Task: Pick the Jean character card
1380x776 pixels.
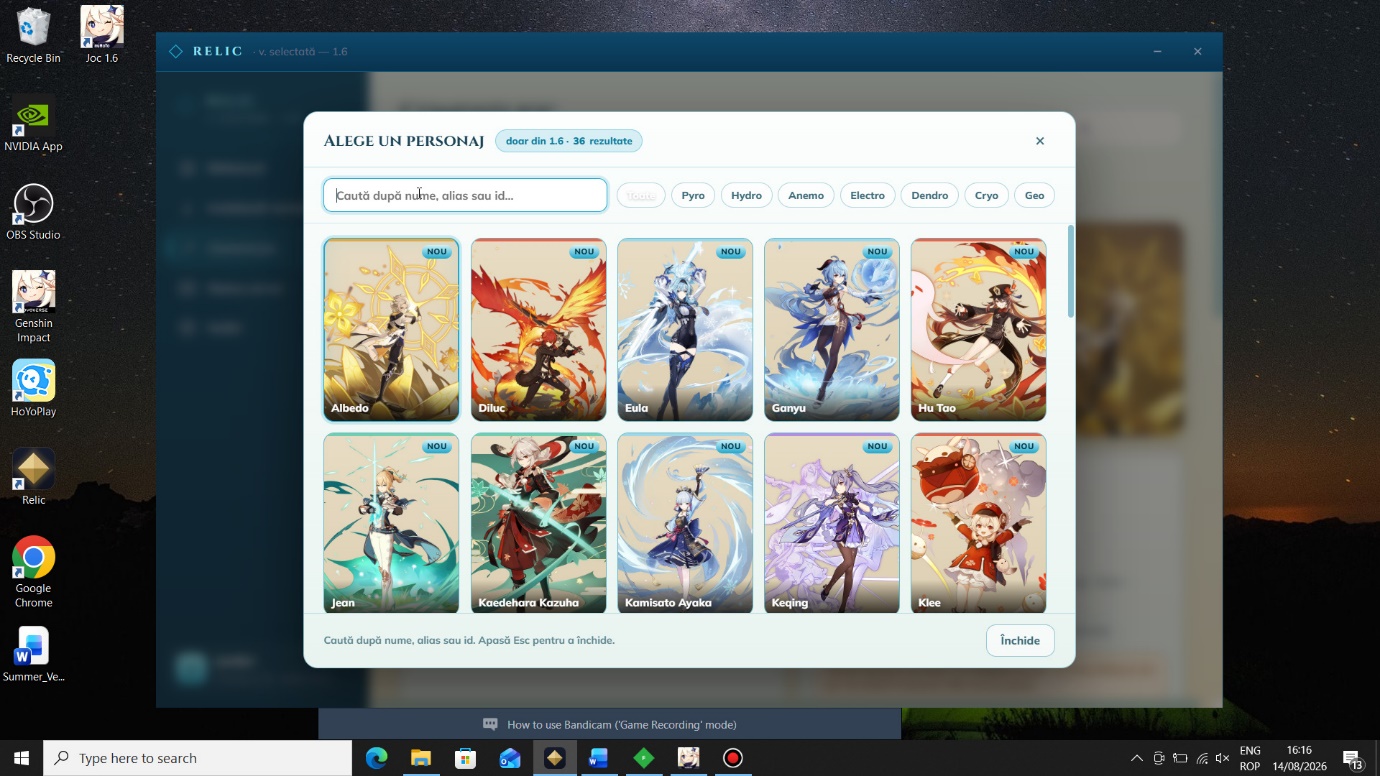Action: click(x=391, y=523)
